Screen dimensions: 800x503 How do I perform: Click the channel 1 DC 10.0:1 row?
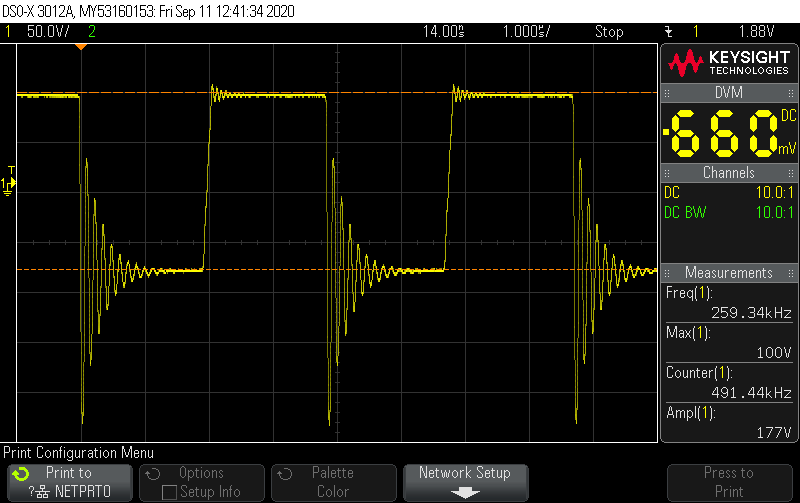[x=729, y=193]
